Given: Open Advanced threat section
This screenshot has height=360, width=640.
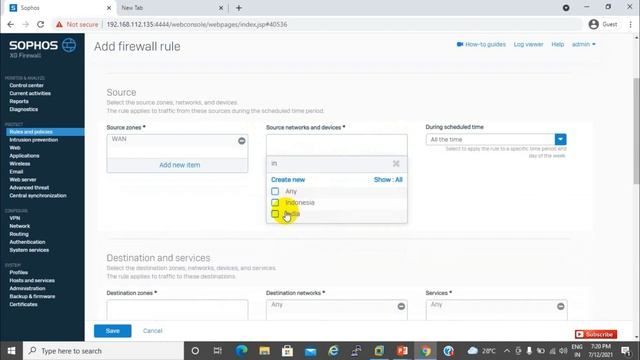Looking at the screenshot, I should tap(29, 187).
